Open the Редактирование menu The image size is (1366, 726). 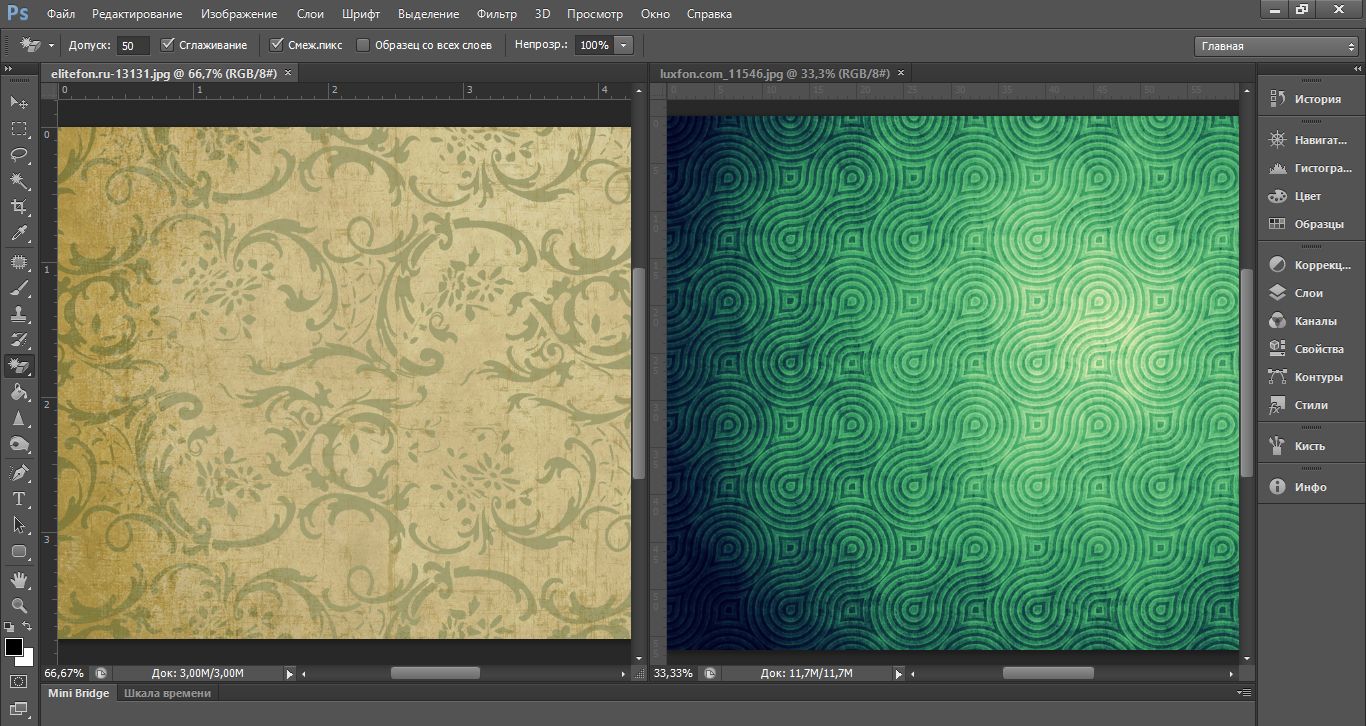(x=137, y=14)
